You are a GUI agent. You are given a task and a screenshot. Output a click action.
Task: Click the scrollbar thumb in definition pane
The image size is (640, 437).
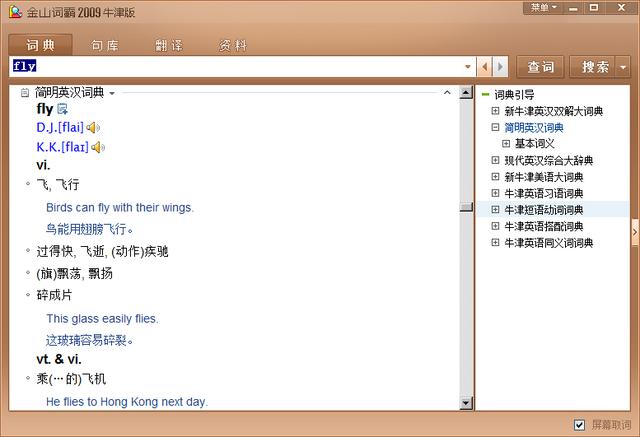[x=466, y=207]
